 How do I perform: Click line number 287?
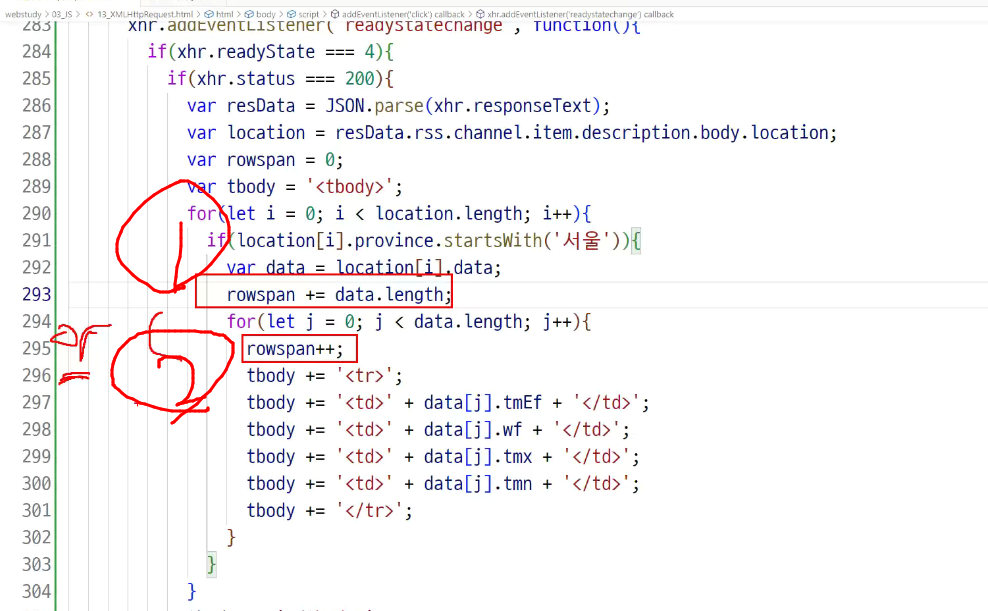(37, 133)
